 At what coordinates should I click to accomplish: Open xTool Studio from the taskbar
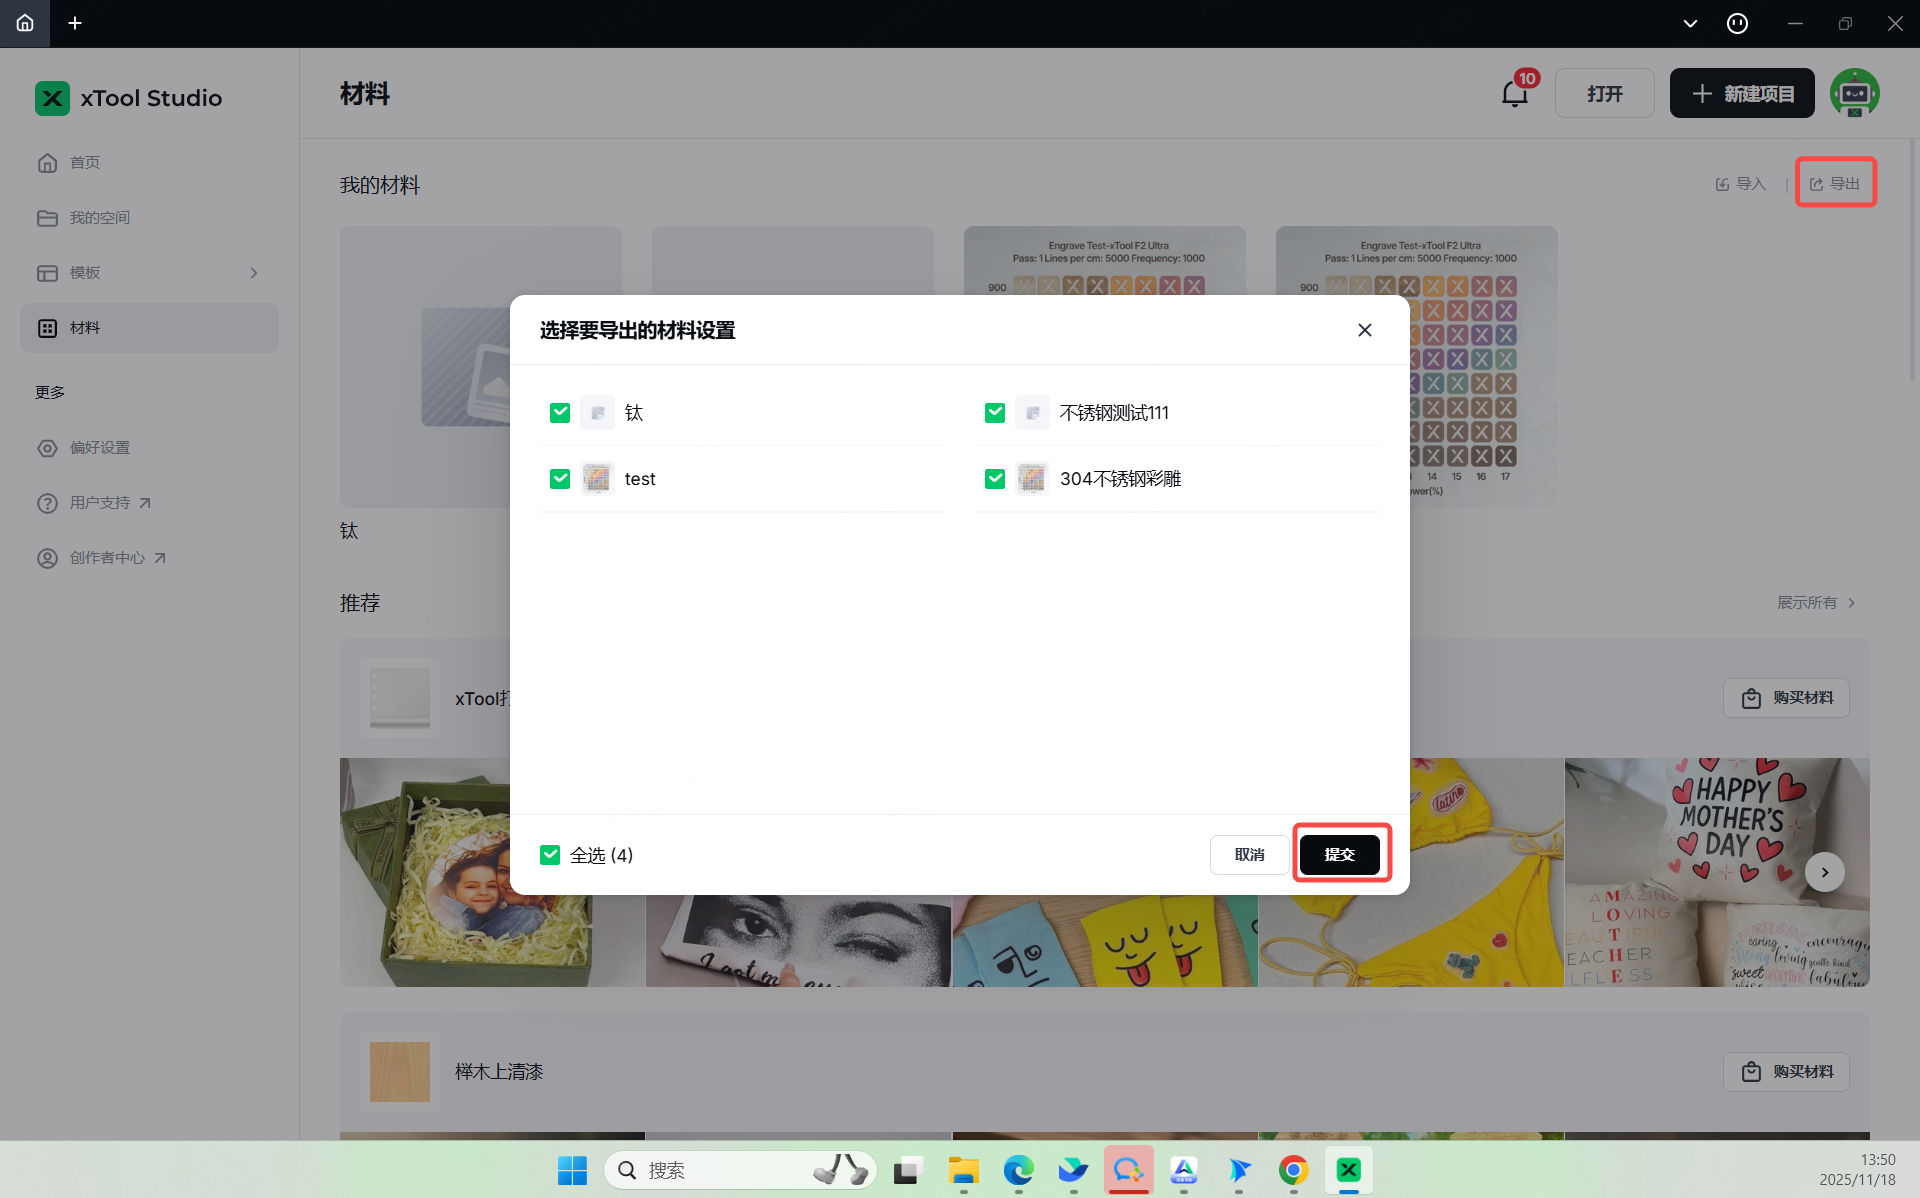point(1348,1170)
